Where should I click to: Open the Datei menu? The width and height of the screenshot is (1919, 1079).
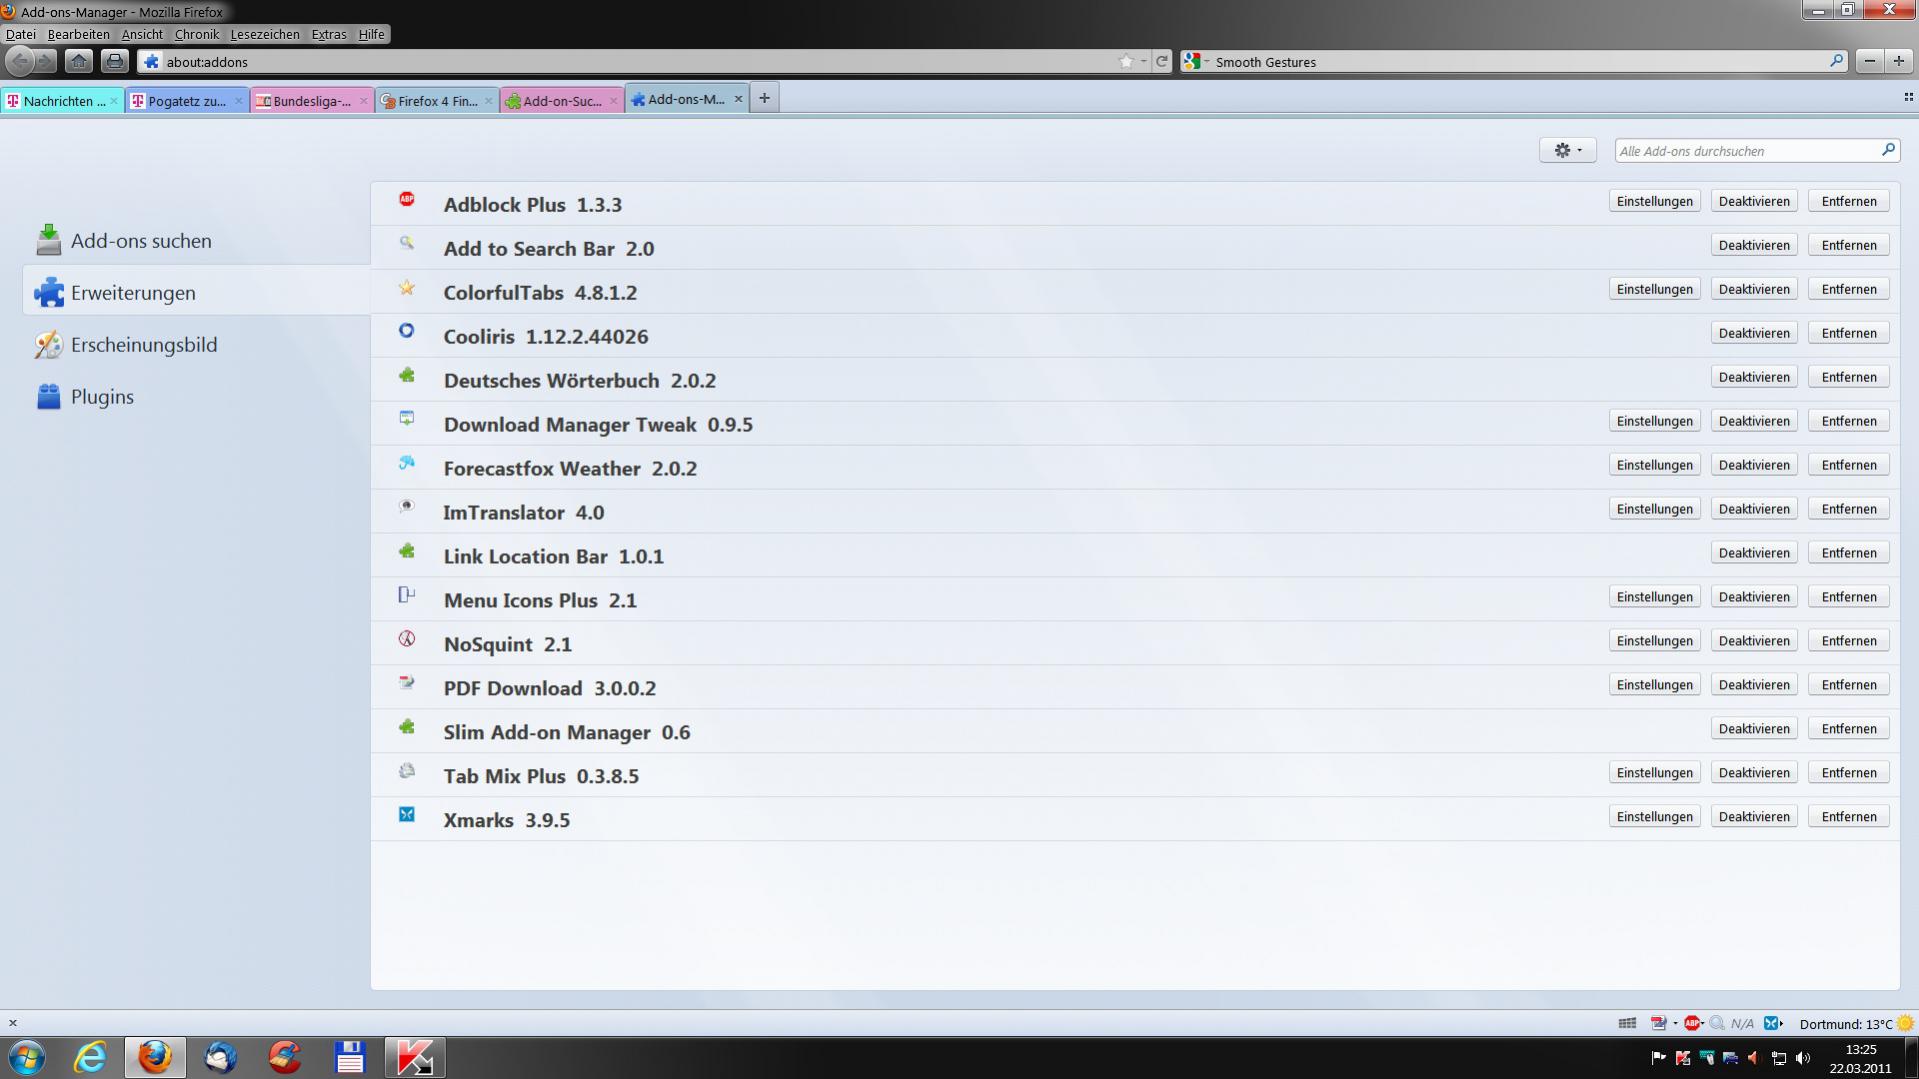click(20, 34)
